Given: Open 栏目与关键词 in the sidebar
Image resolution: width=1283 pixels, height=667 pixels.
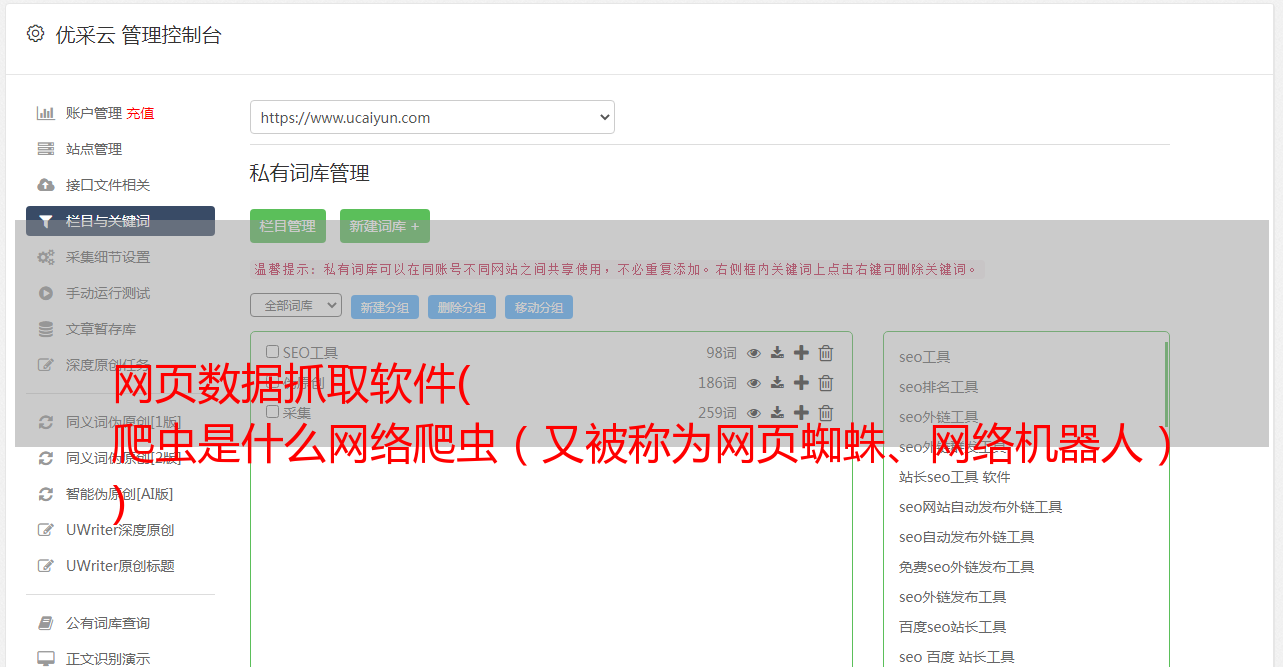Looking at the screenshot, I should pos(120,221).
